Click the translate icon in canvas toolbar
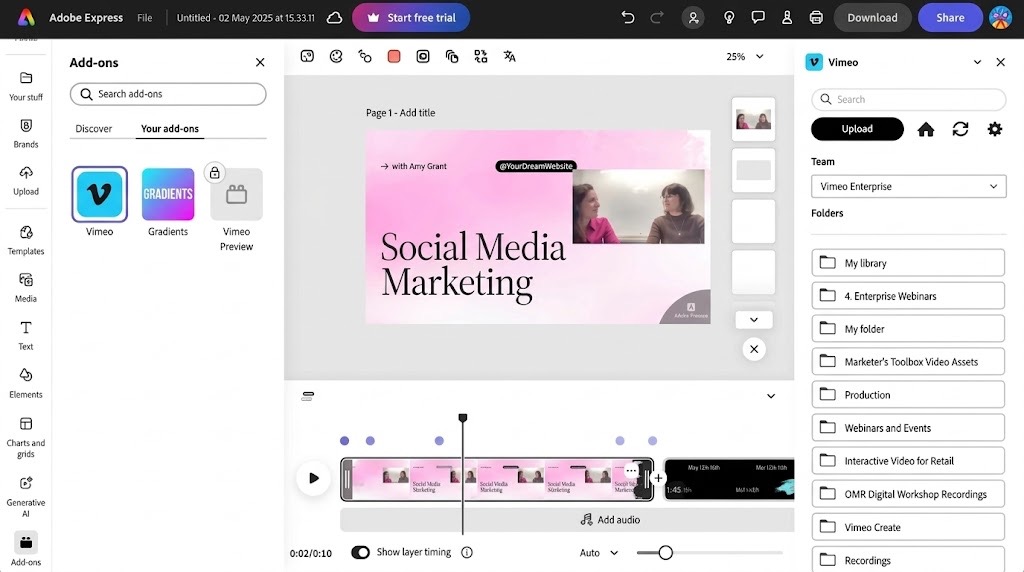 (x=509, y=57)
